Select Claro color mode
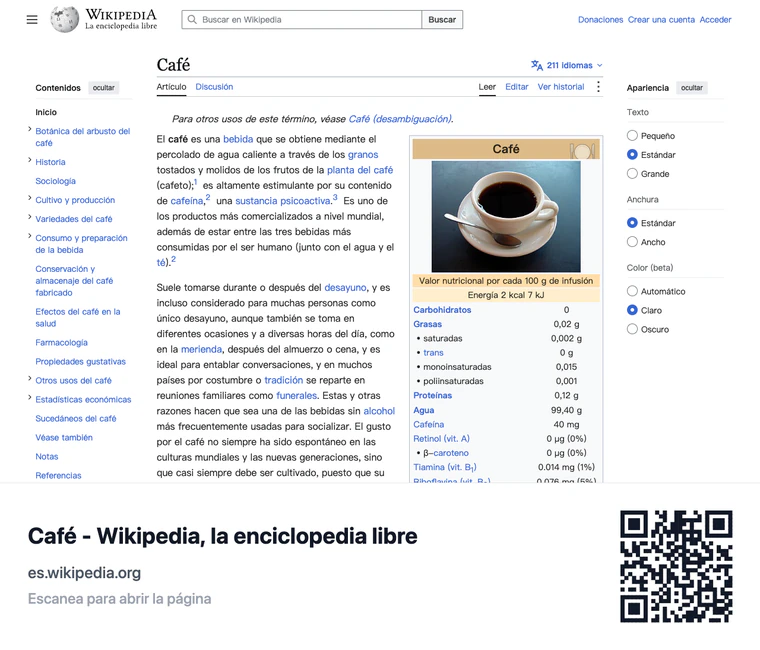The image size is (760, 650). (x=632, y=310)
